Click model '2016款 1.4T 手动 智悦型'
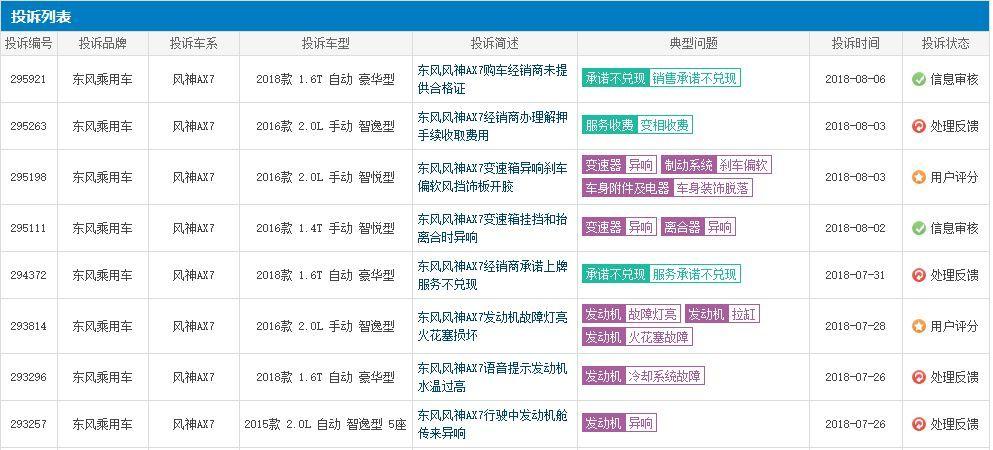The height and width of the screenshot is (450, 993). coord(326,228)
